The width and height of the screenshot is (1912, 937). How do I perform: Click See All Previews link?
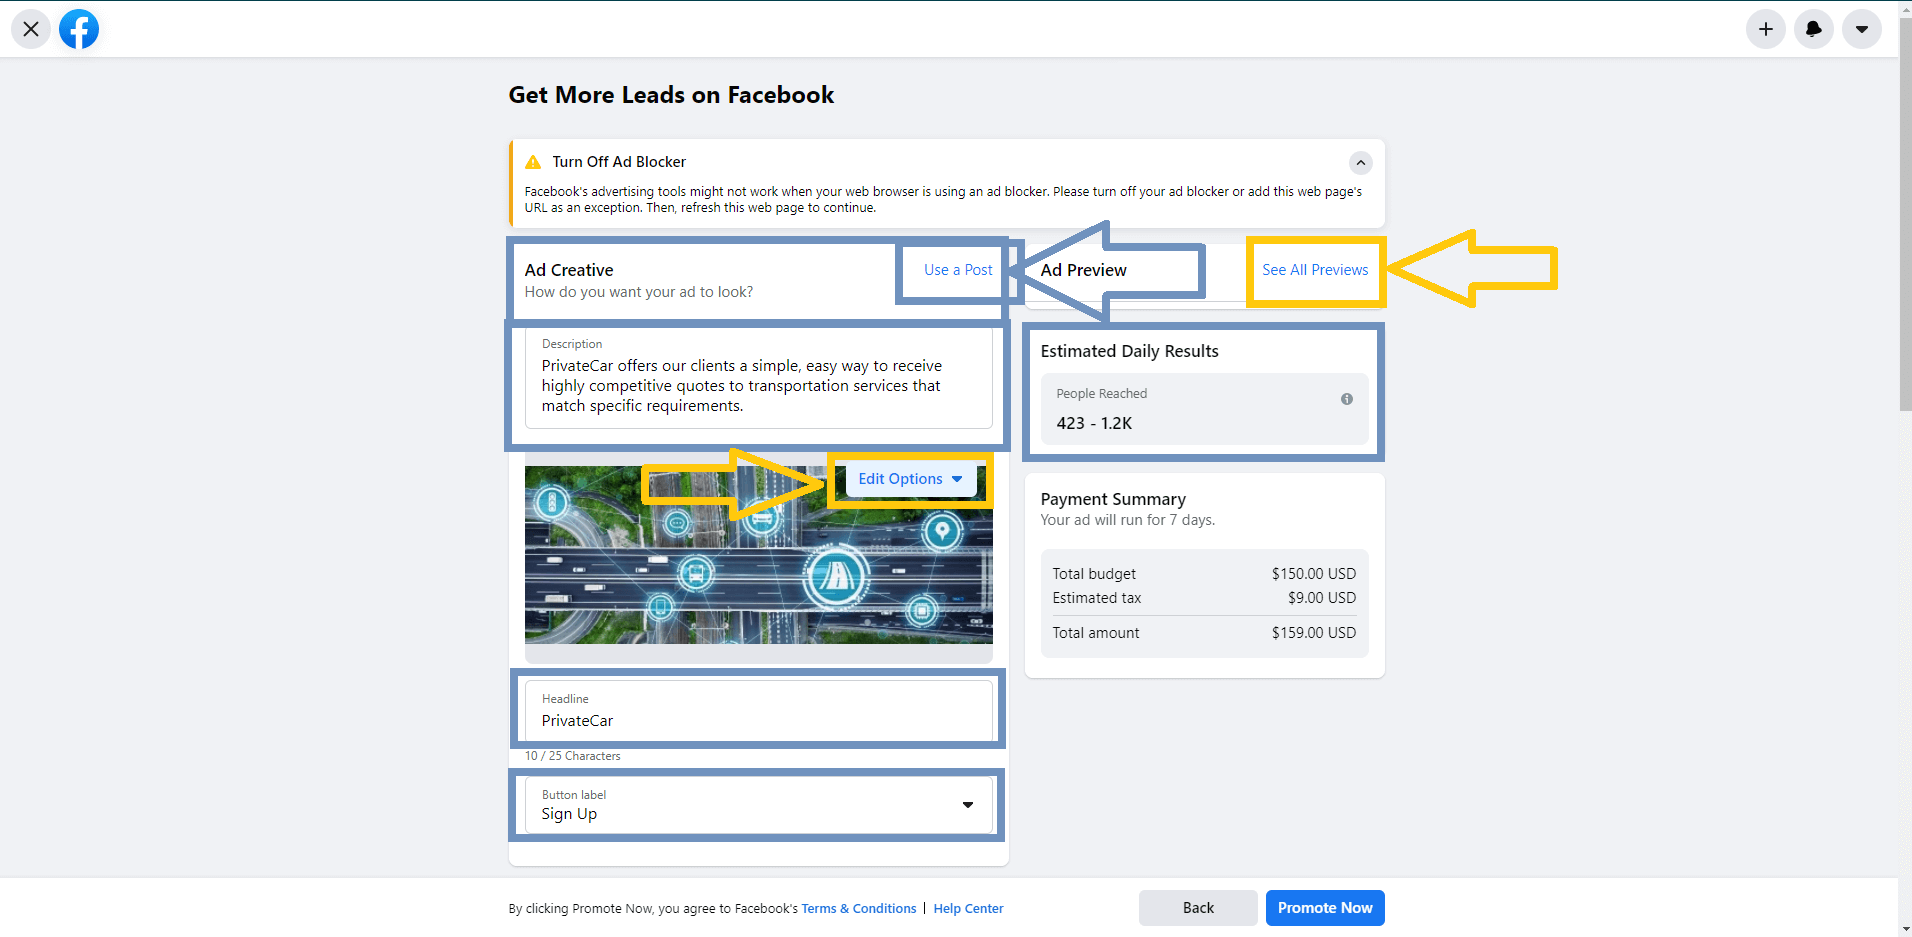[x=1314, y=270]
